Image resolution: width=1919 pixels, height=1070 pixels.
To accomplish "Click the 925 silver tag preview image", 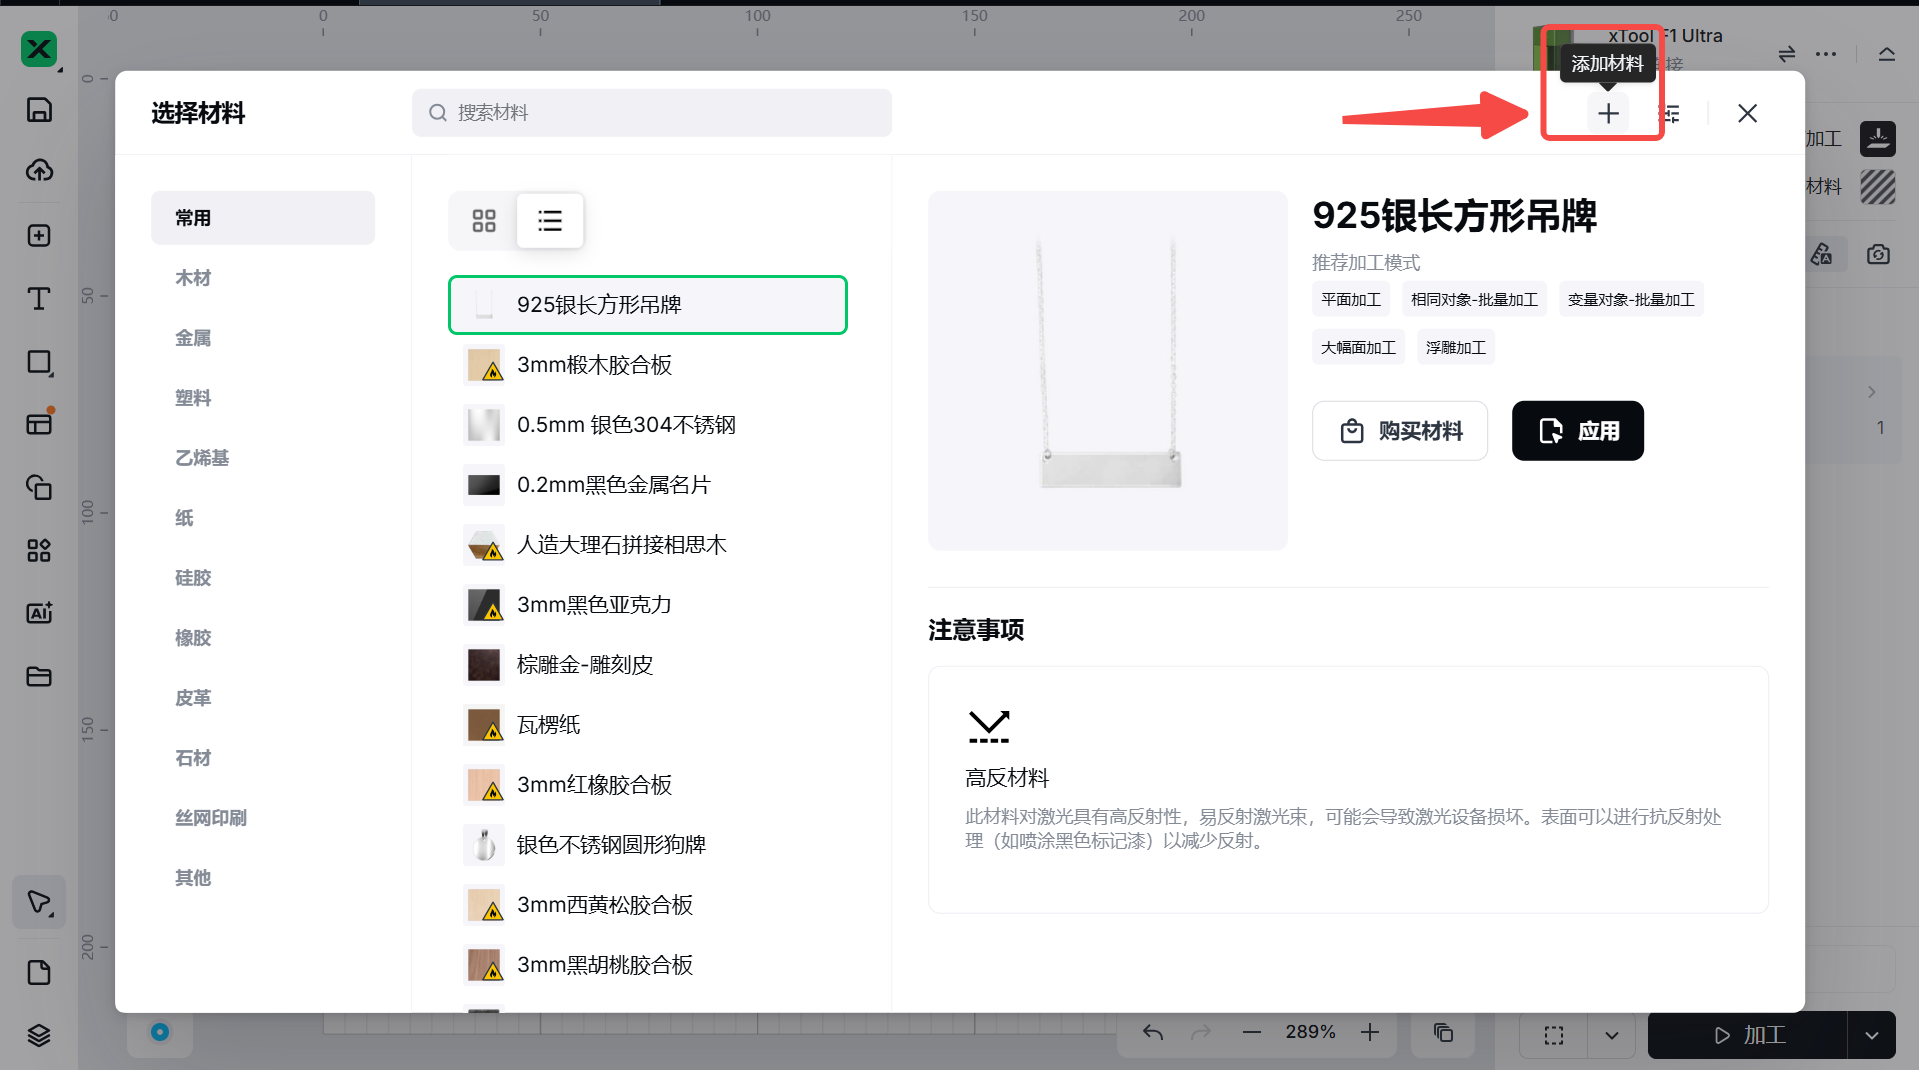I will point(1107,370).
